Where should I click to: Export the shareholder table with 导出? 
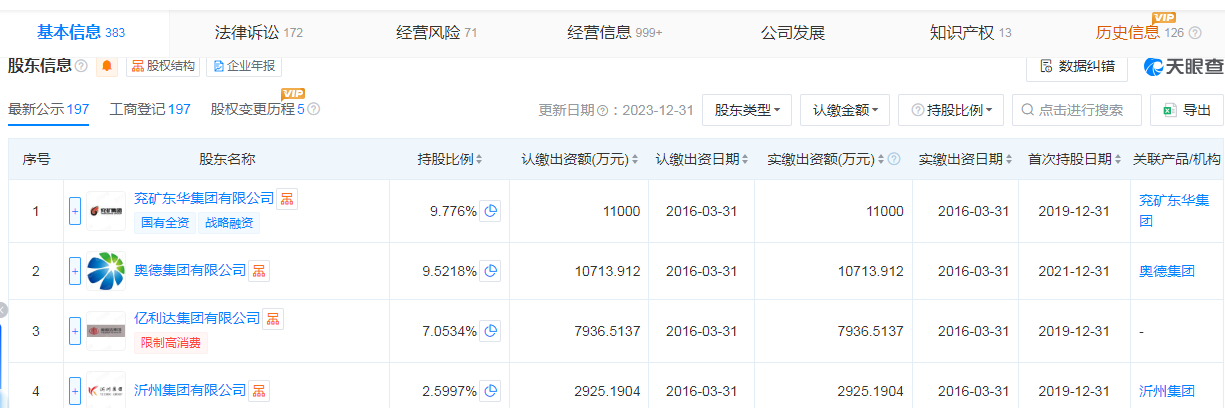[x=1187, y=110]
